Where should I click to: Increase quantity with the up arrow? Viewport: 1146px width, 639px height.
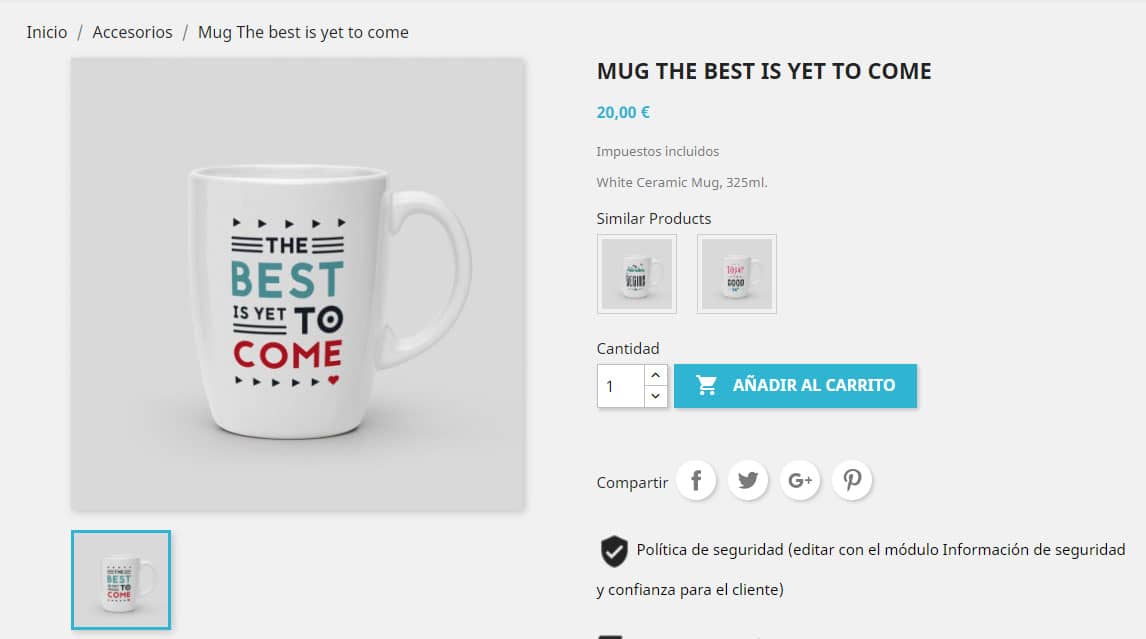coord(655,375)
